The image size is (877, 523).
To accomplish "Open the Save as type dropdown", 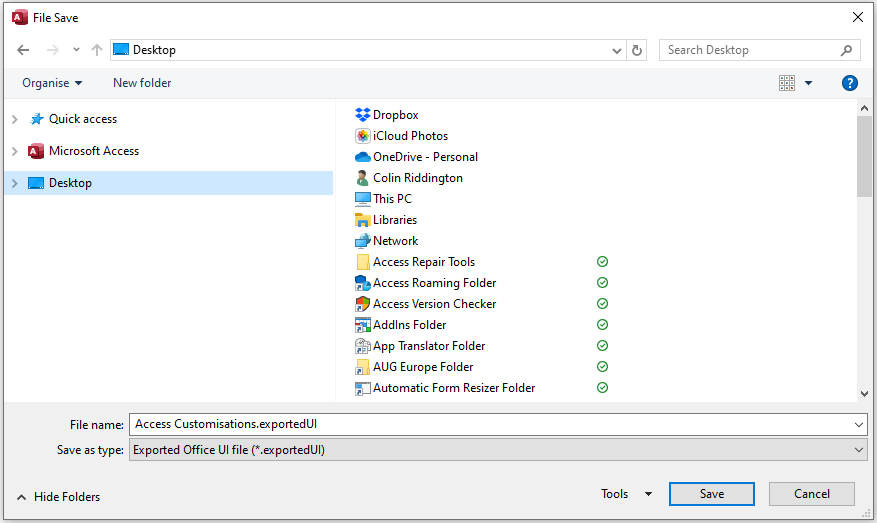I will [x=498, y=450].
